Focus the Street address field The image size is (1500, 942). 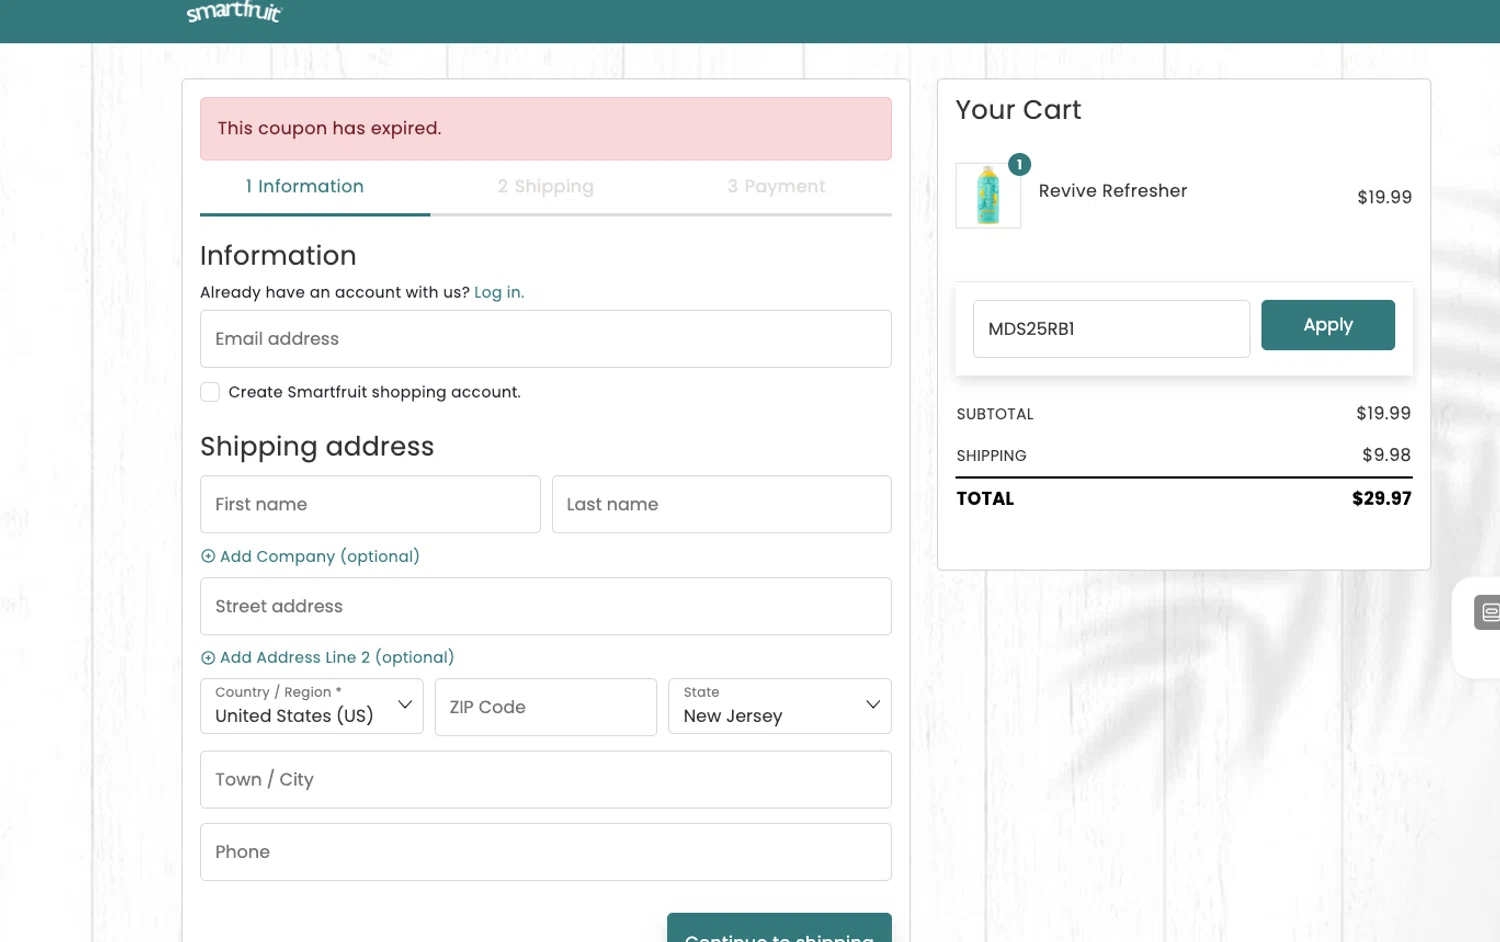tap(546, 606)
